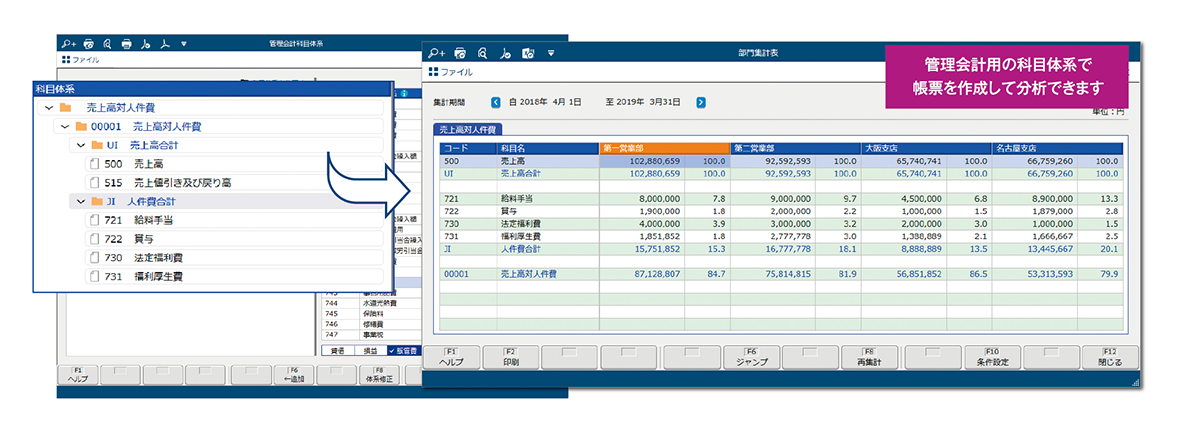Go to previous 集計期間 with left arrow
1200x431 pixels.
[x=496, y=102]
